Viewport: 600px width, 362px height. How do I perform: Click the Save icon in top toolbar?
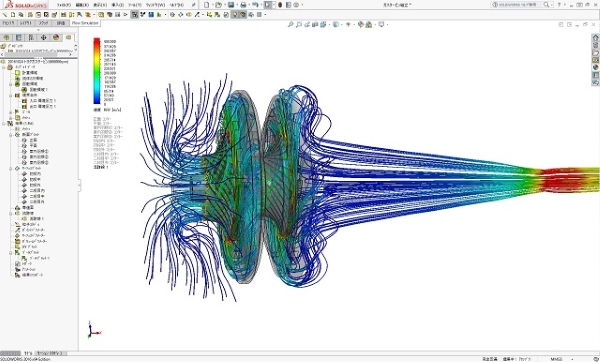[231, 5]
